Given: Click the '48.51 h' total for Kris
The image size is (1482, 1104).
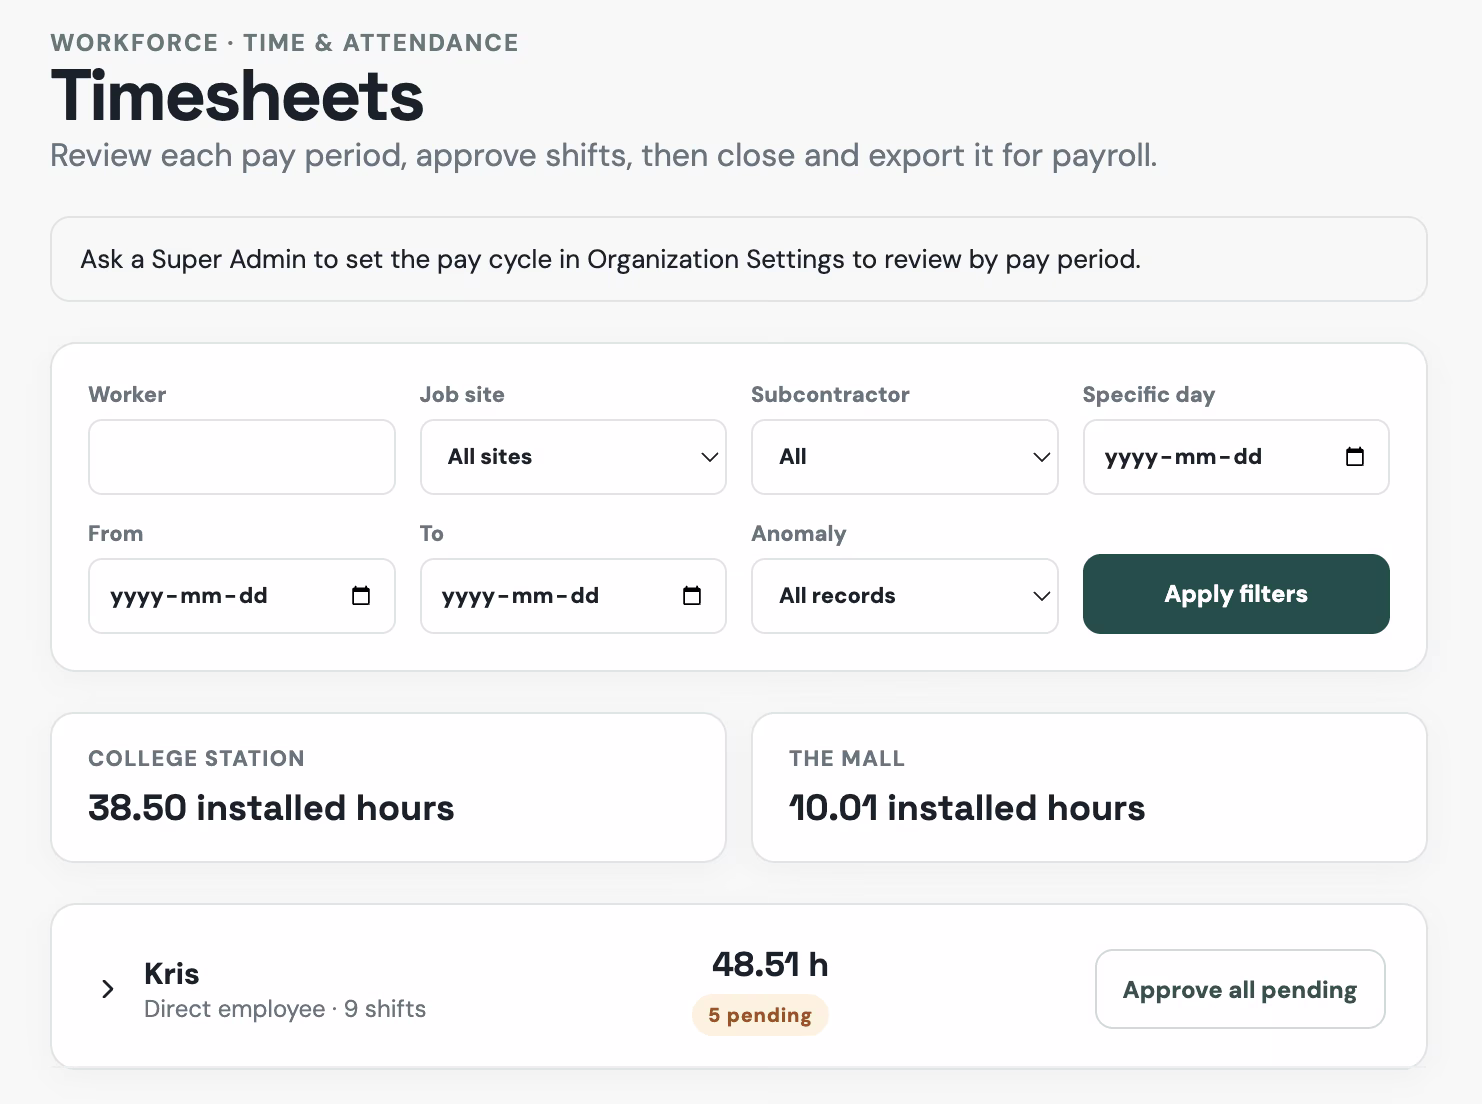Looking at the screenshot, I should (770, 964).
